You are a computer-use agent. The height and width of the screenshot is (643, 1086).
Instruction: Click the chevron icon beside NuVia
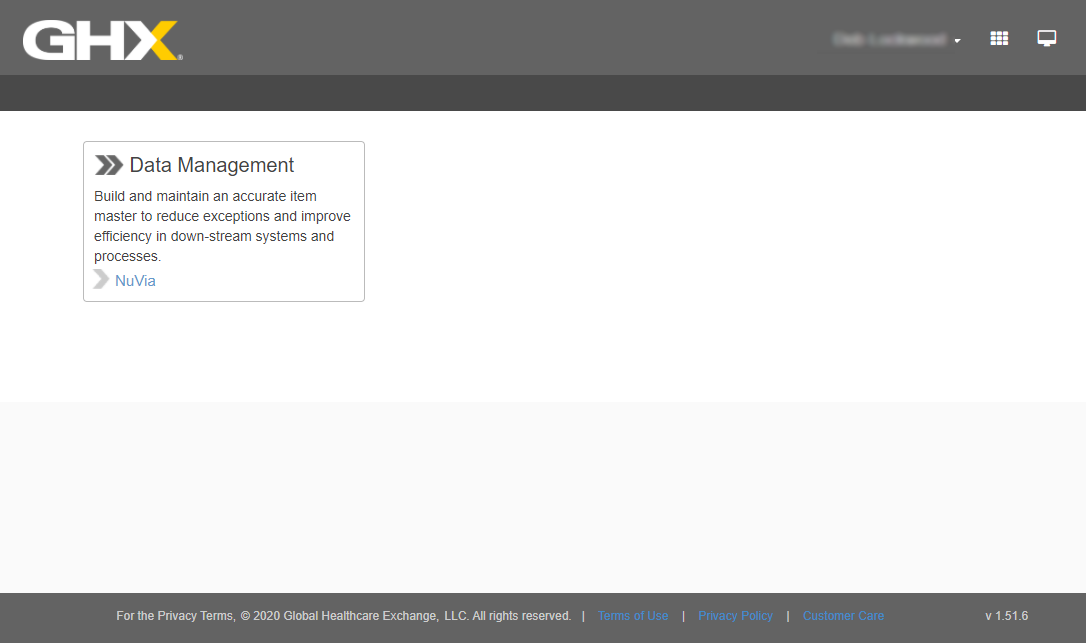(x=101, y=279)
